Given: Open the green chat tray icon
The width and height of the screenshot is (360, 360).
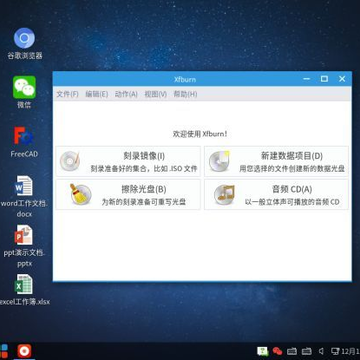Looking at the screenshot, I should 263,351.
